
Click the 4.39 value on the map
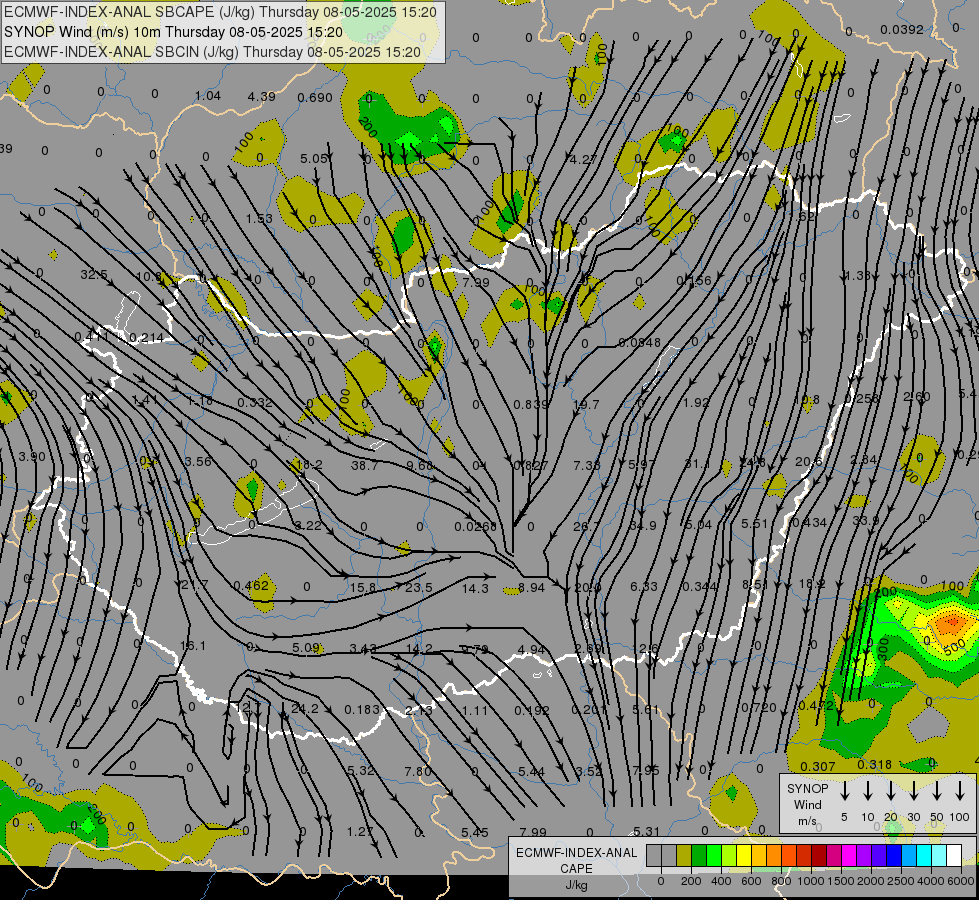tap(261, 96)
